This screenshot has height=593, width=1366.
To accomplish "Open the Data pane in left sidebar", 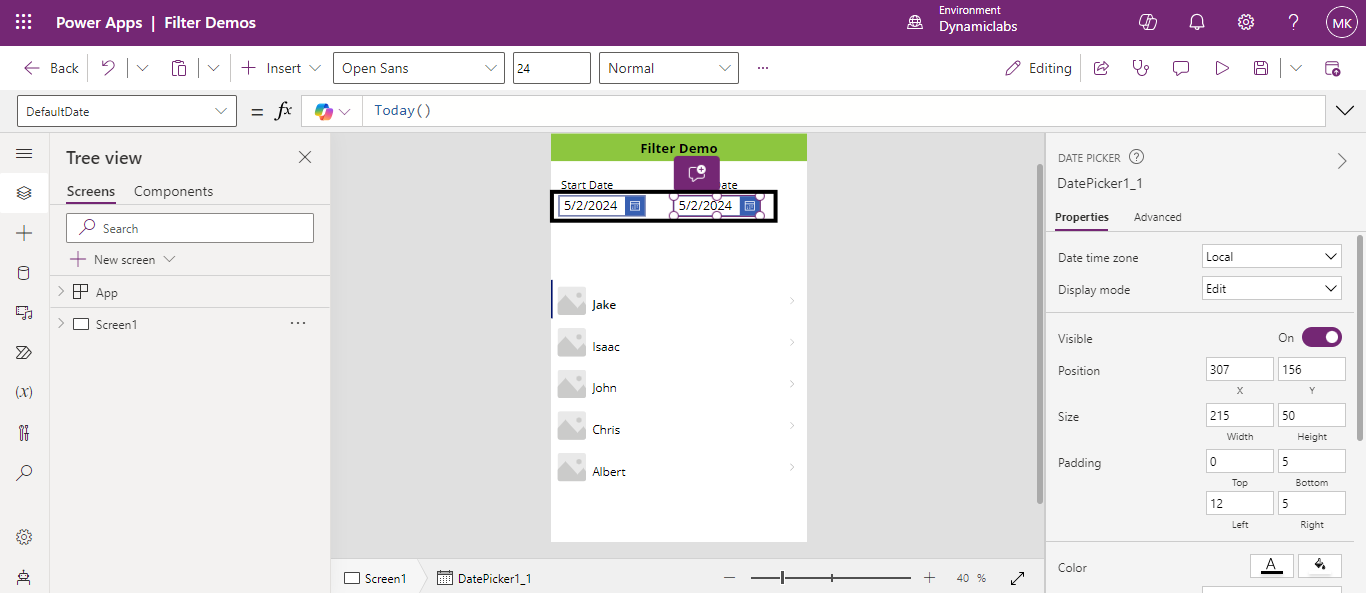I will 24,273.
